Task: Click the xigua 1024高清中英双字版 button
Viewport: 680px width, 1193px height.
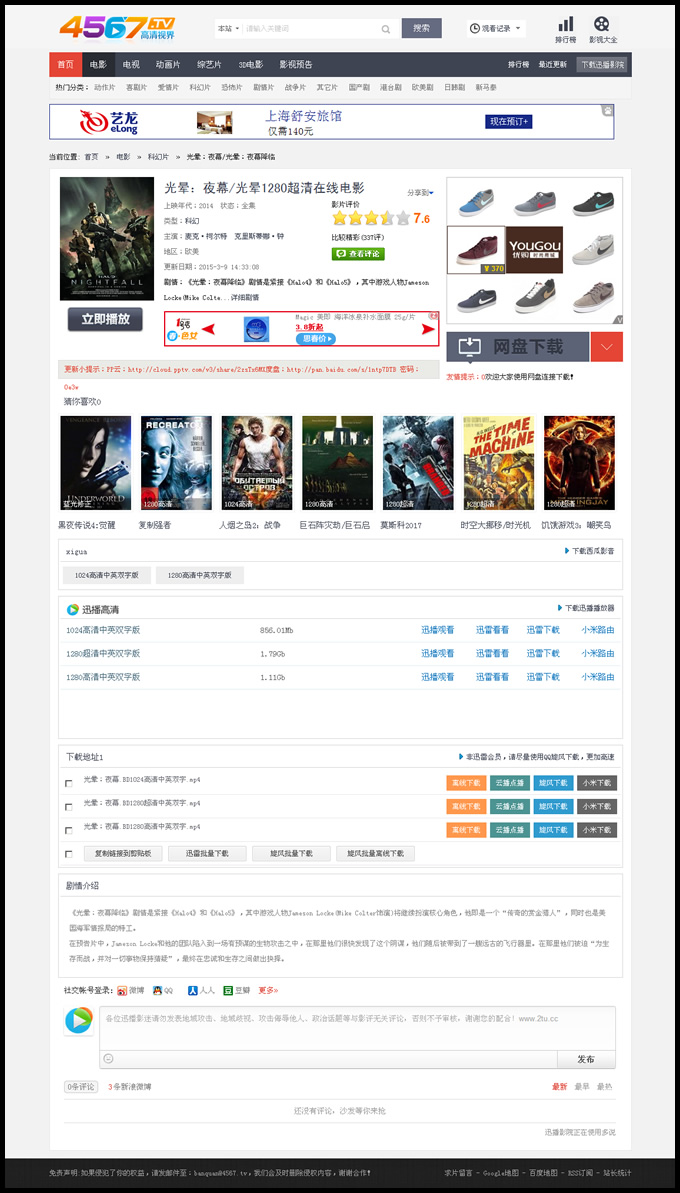Action: coord(107,575)
